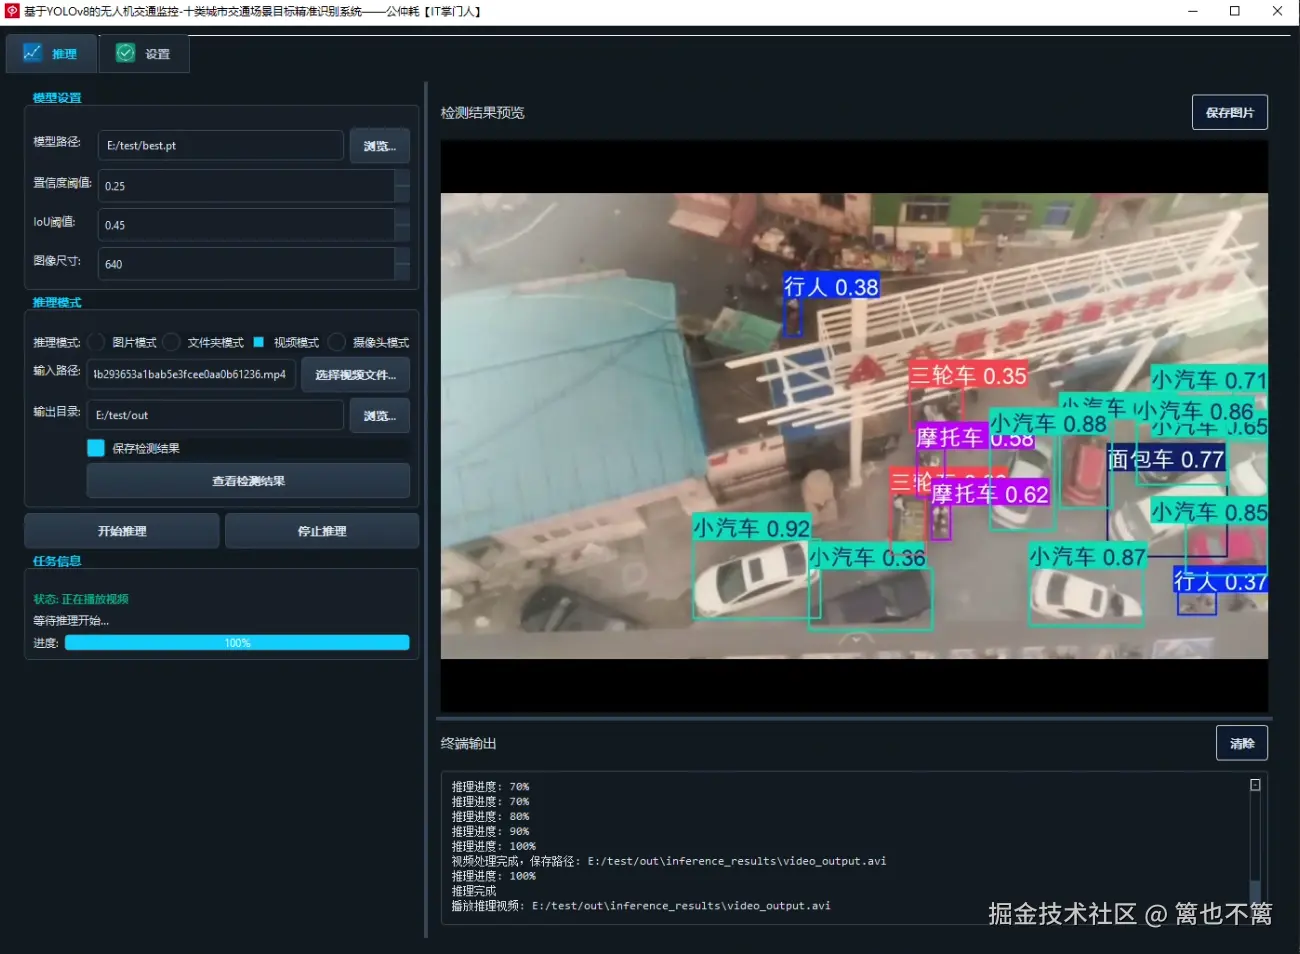Adjust the IoU阈值 spinner arrows
Image resolution: width=1300 pixels, height=954 pixels.
402,225
